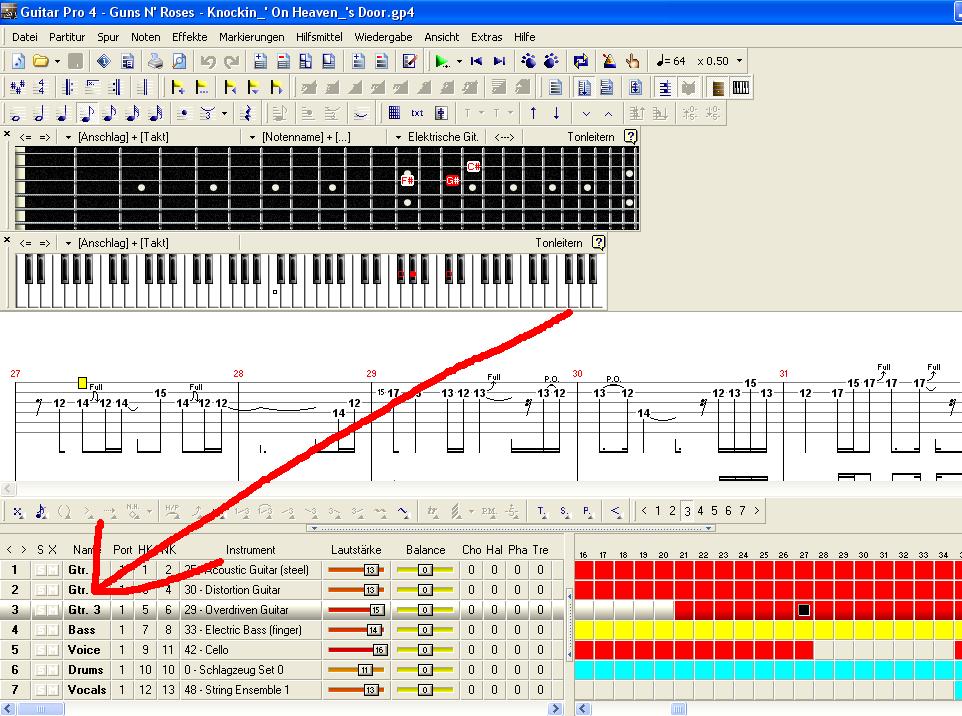Solo the Bass track
This screenshot has width=962, height=716.
[40, 630]
